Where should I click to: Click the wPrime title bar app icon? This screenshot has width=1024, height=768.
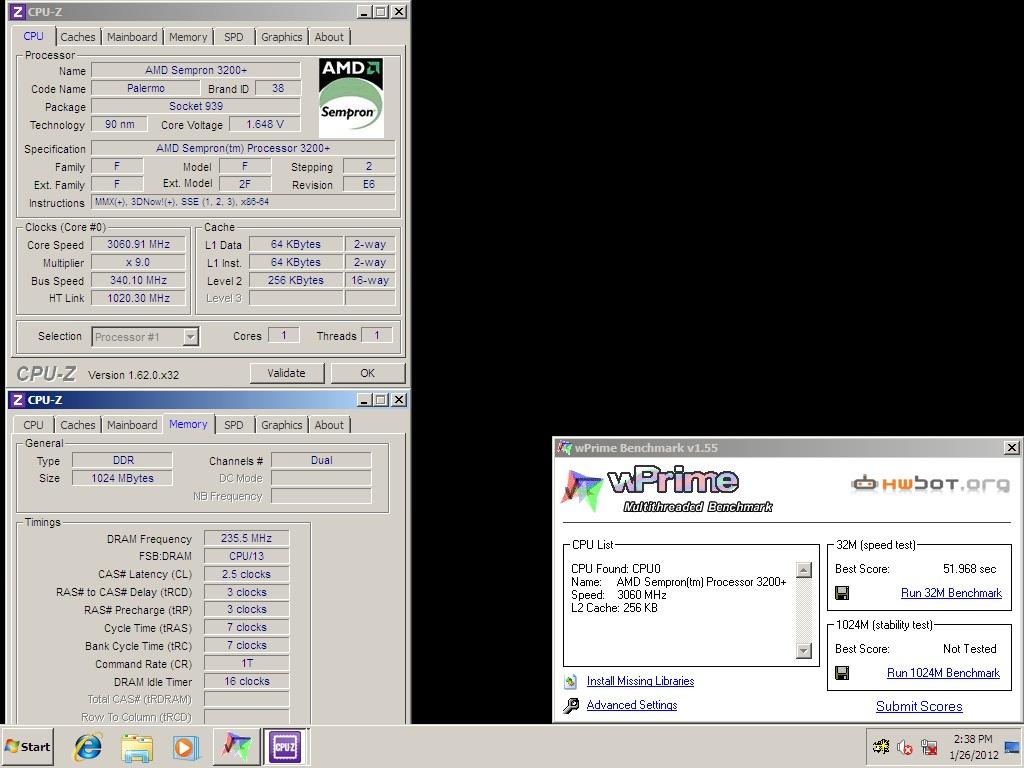pos(563,447)
